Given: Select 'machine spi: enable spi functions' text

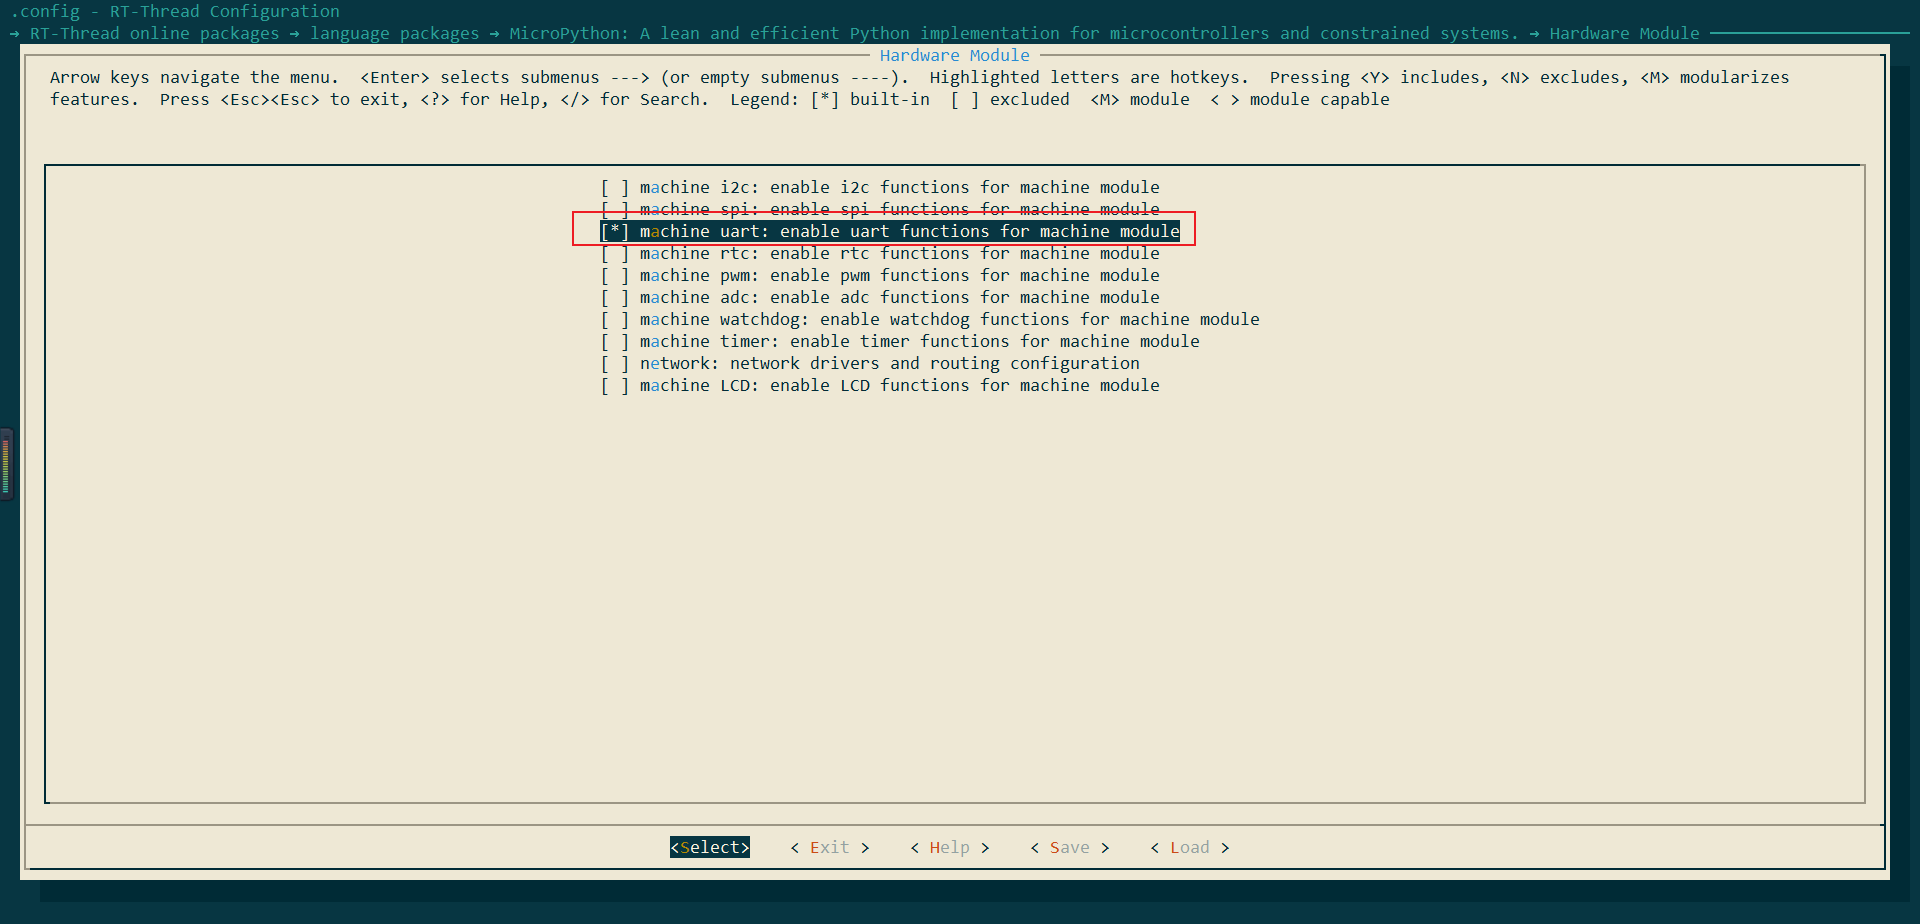Looking at the screenshot, I should [805, 209].
